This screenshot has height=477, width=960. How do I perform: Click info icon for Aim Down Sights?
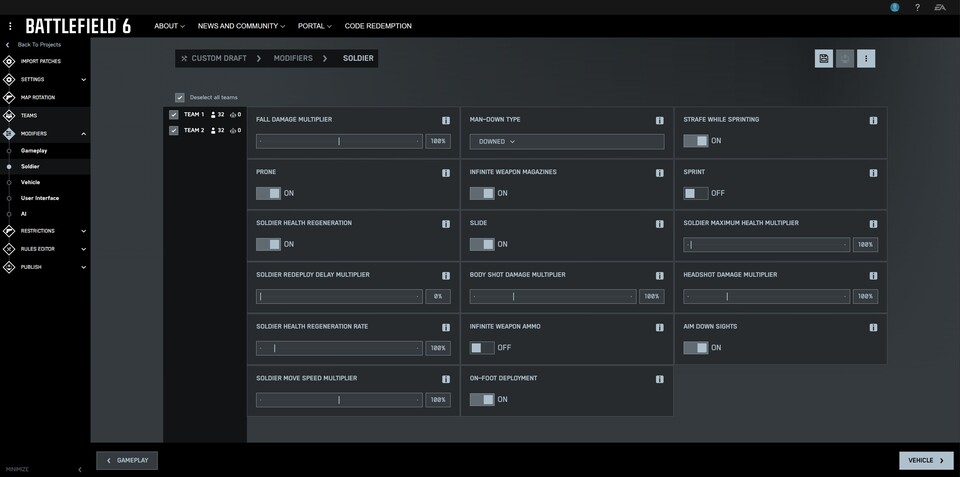point(873,327)
